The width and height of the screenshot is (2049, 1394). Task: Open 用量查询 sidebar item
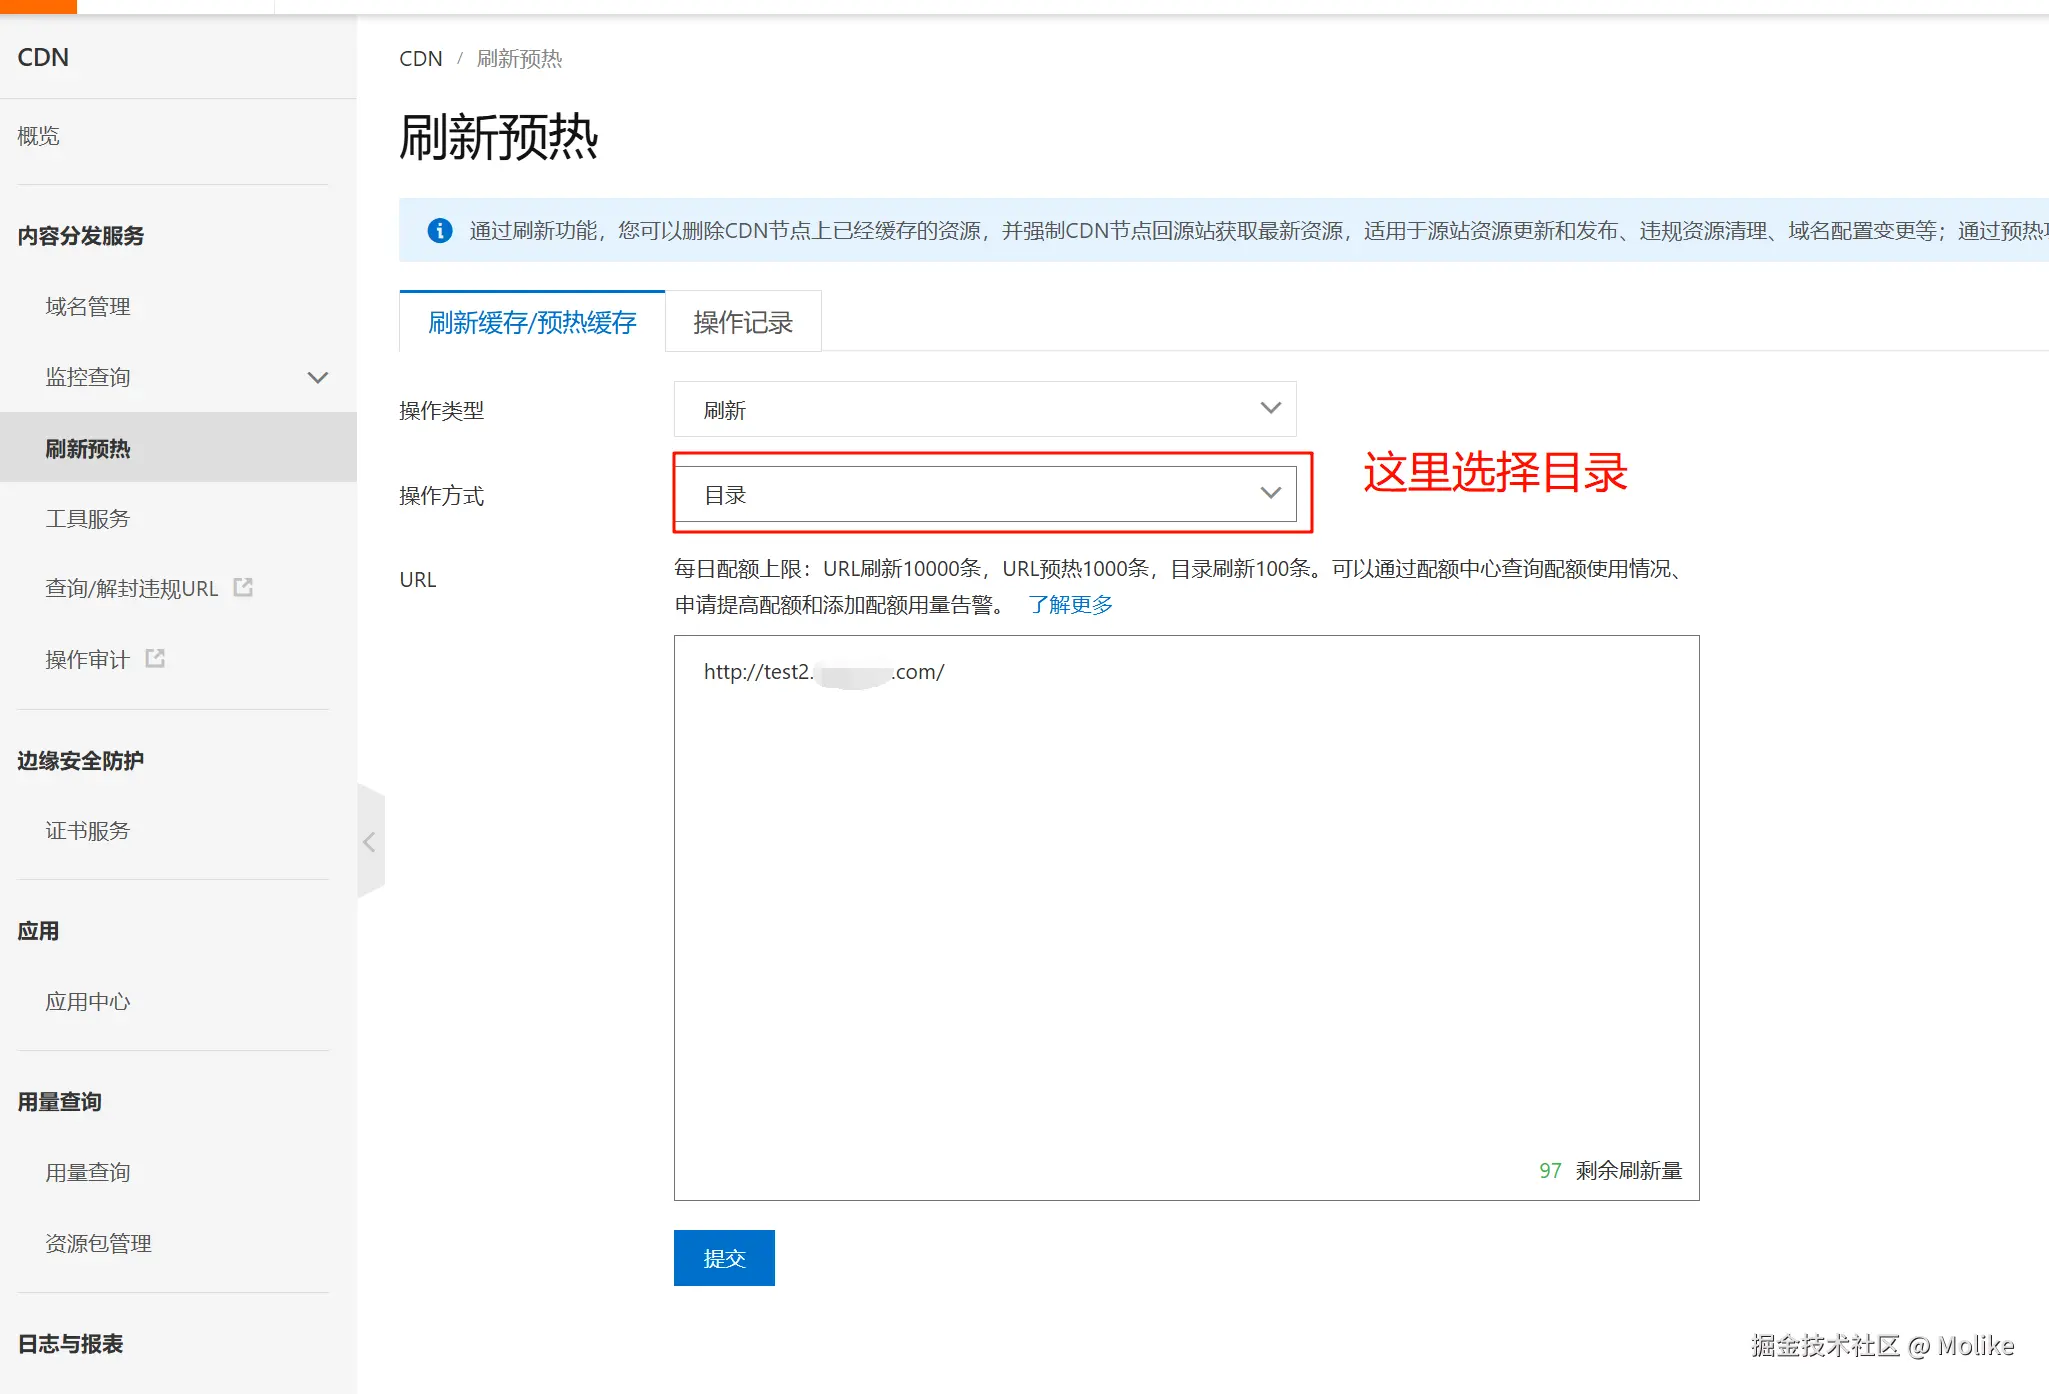[x=88, y=1172]
